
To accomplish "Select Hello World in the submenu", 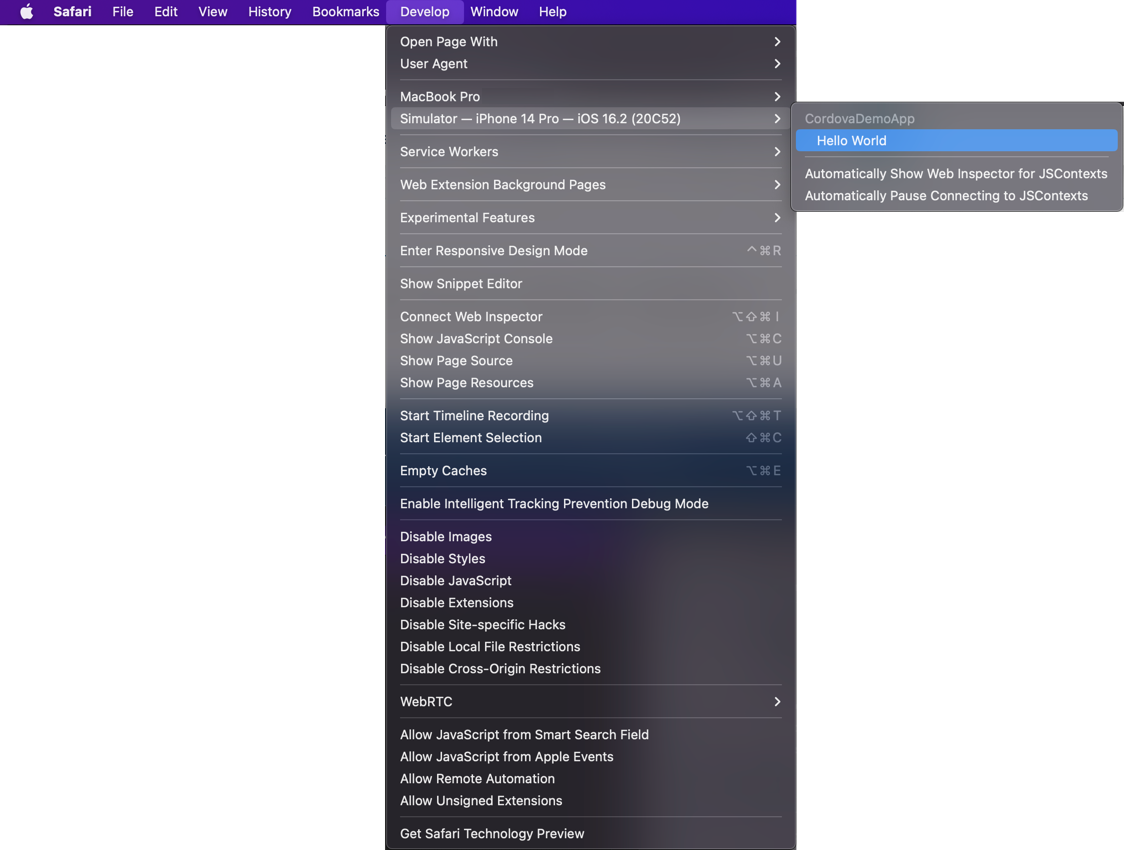I will pos(956,141).
